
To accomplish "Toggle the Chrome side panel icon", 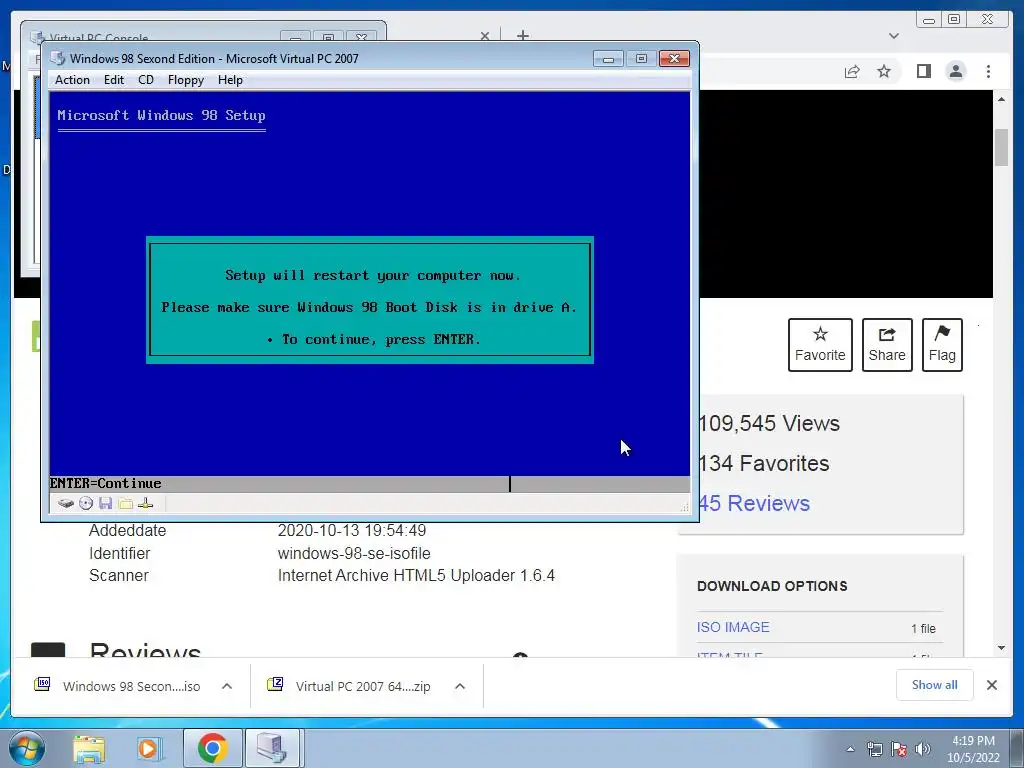I will click(923, 71).
